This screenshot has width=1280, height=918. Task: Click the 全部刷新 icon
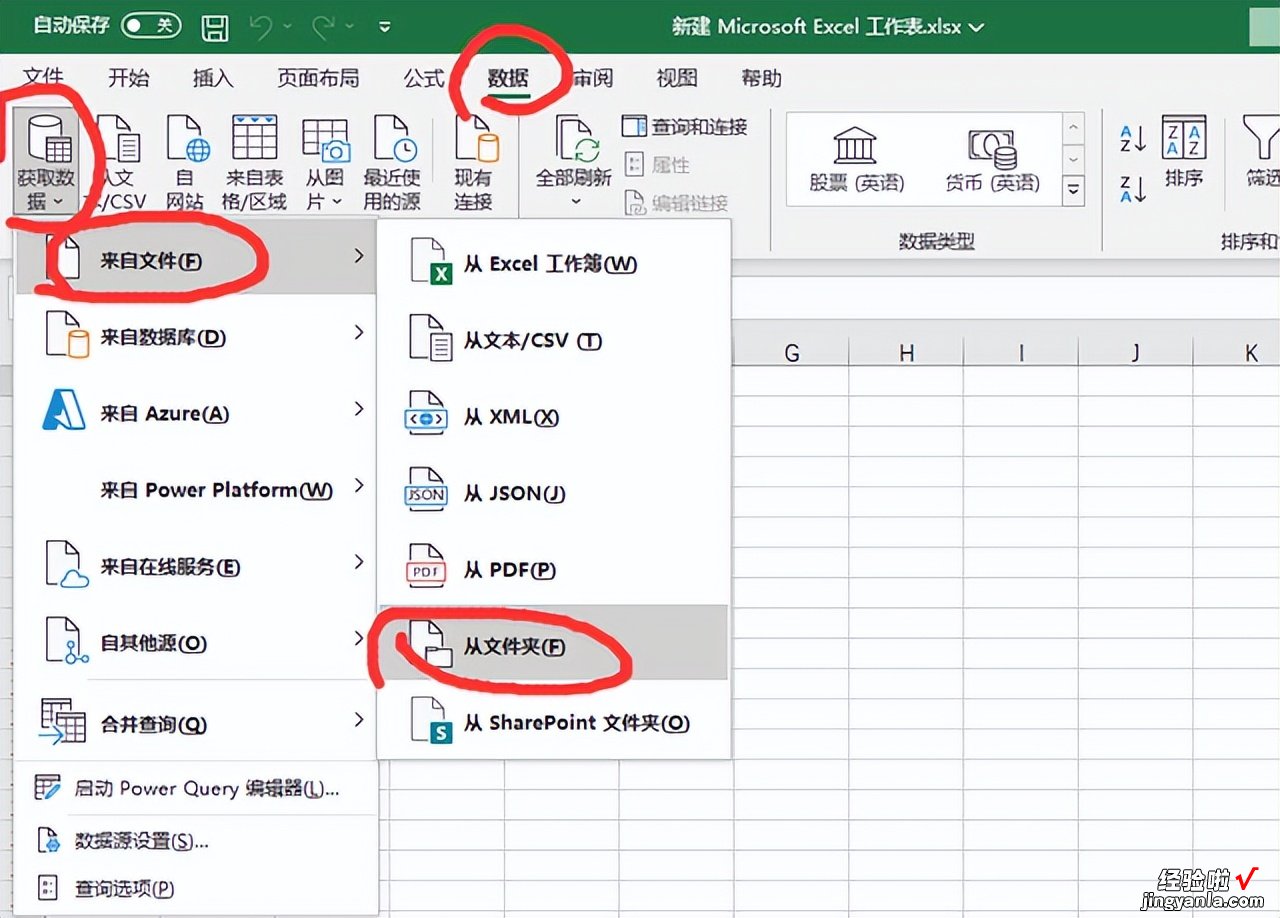[x=576, y=139]
